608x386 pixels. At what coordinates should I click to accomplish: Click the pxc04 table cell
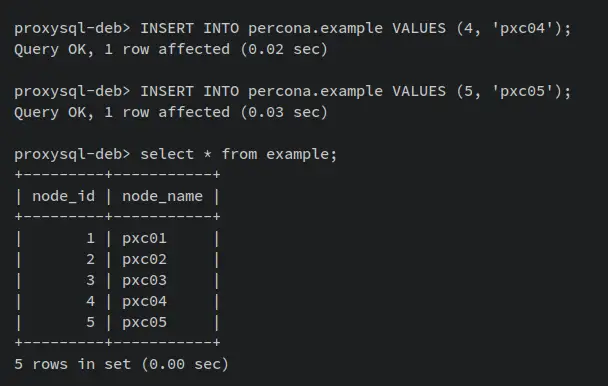tap(144, 301)
